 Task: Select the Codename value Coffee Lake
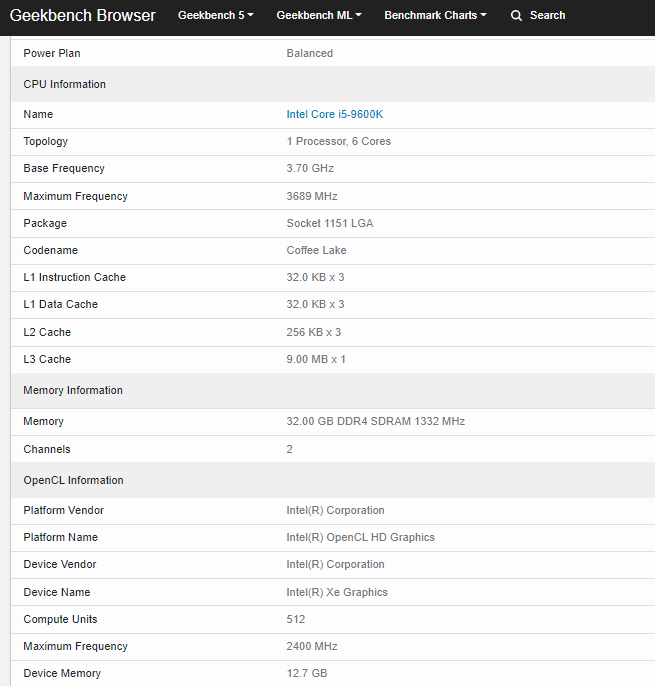pos(316,250)
